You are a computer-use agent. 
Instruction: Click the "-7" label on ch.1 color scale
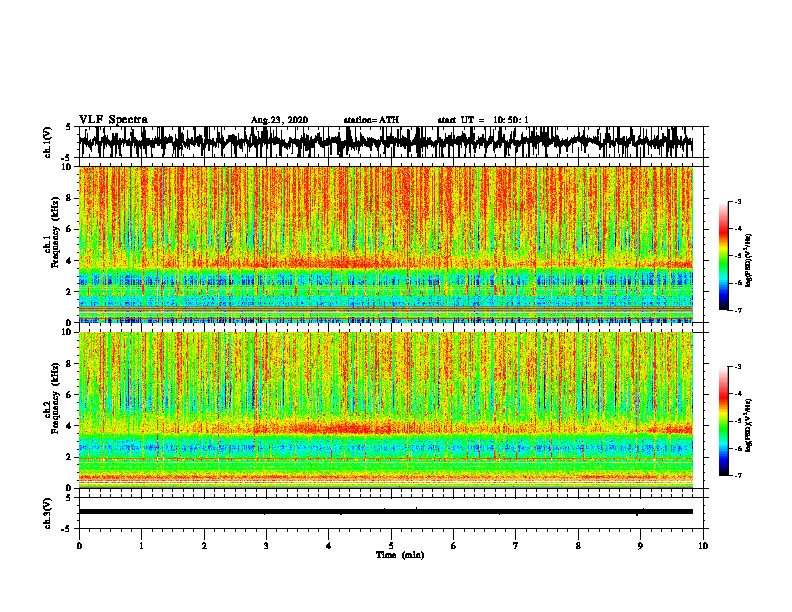coord(738,310)
